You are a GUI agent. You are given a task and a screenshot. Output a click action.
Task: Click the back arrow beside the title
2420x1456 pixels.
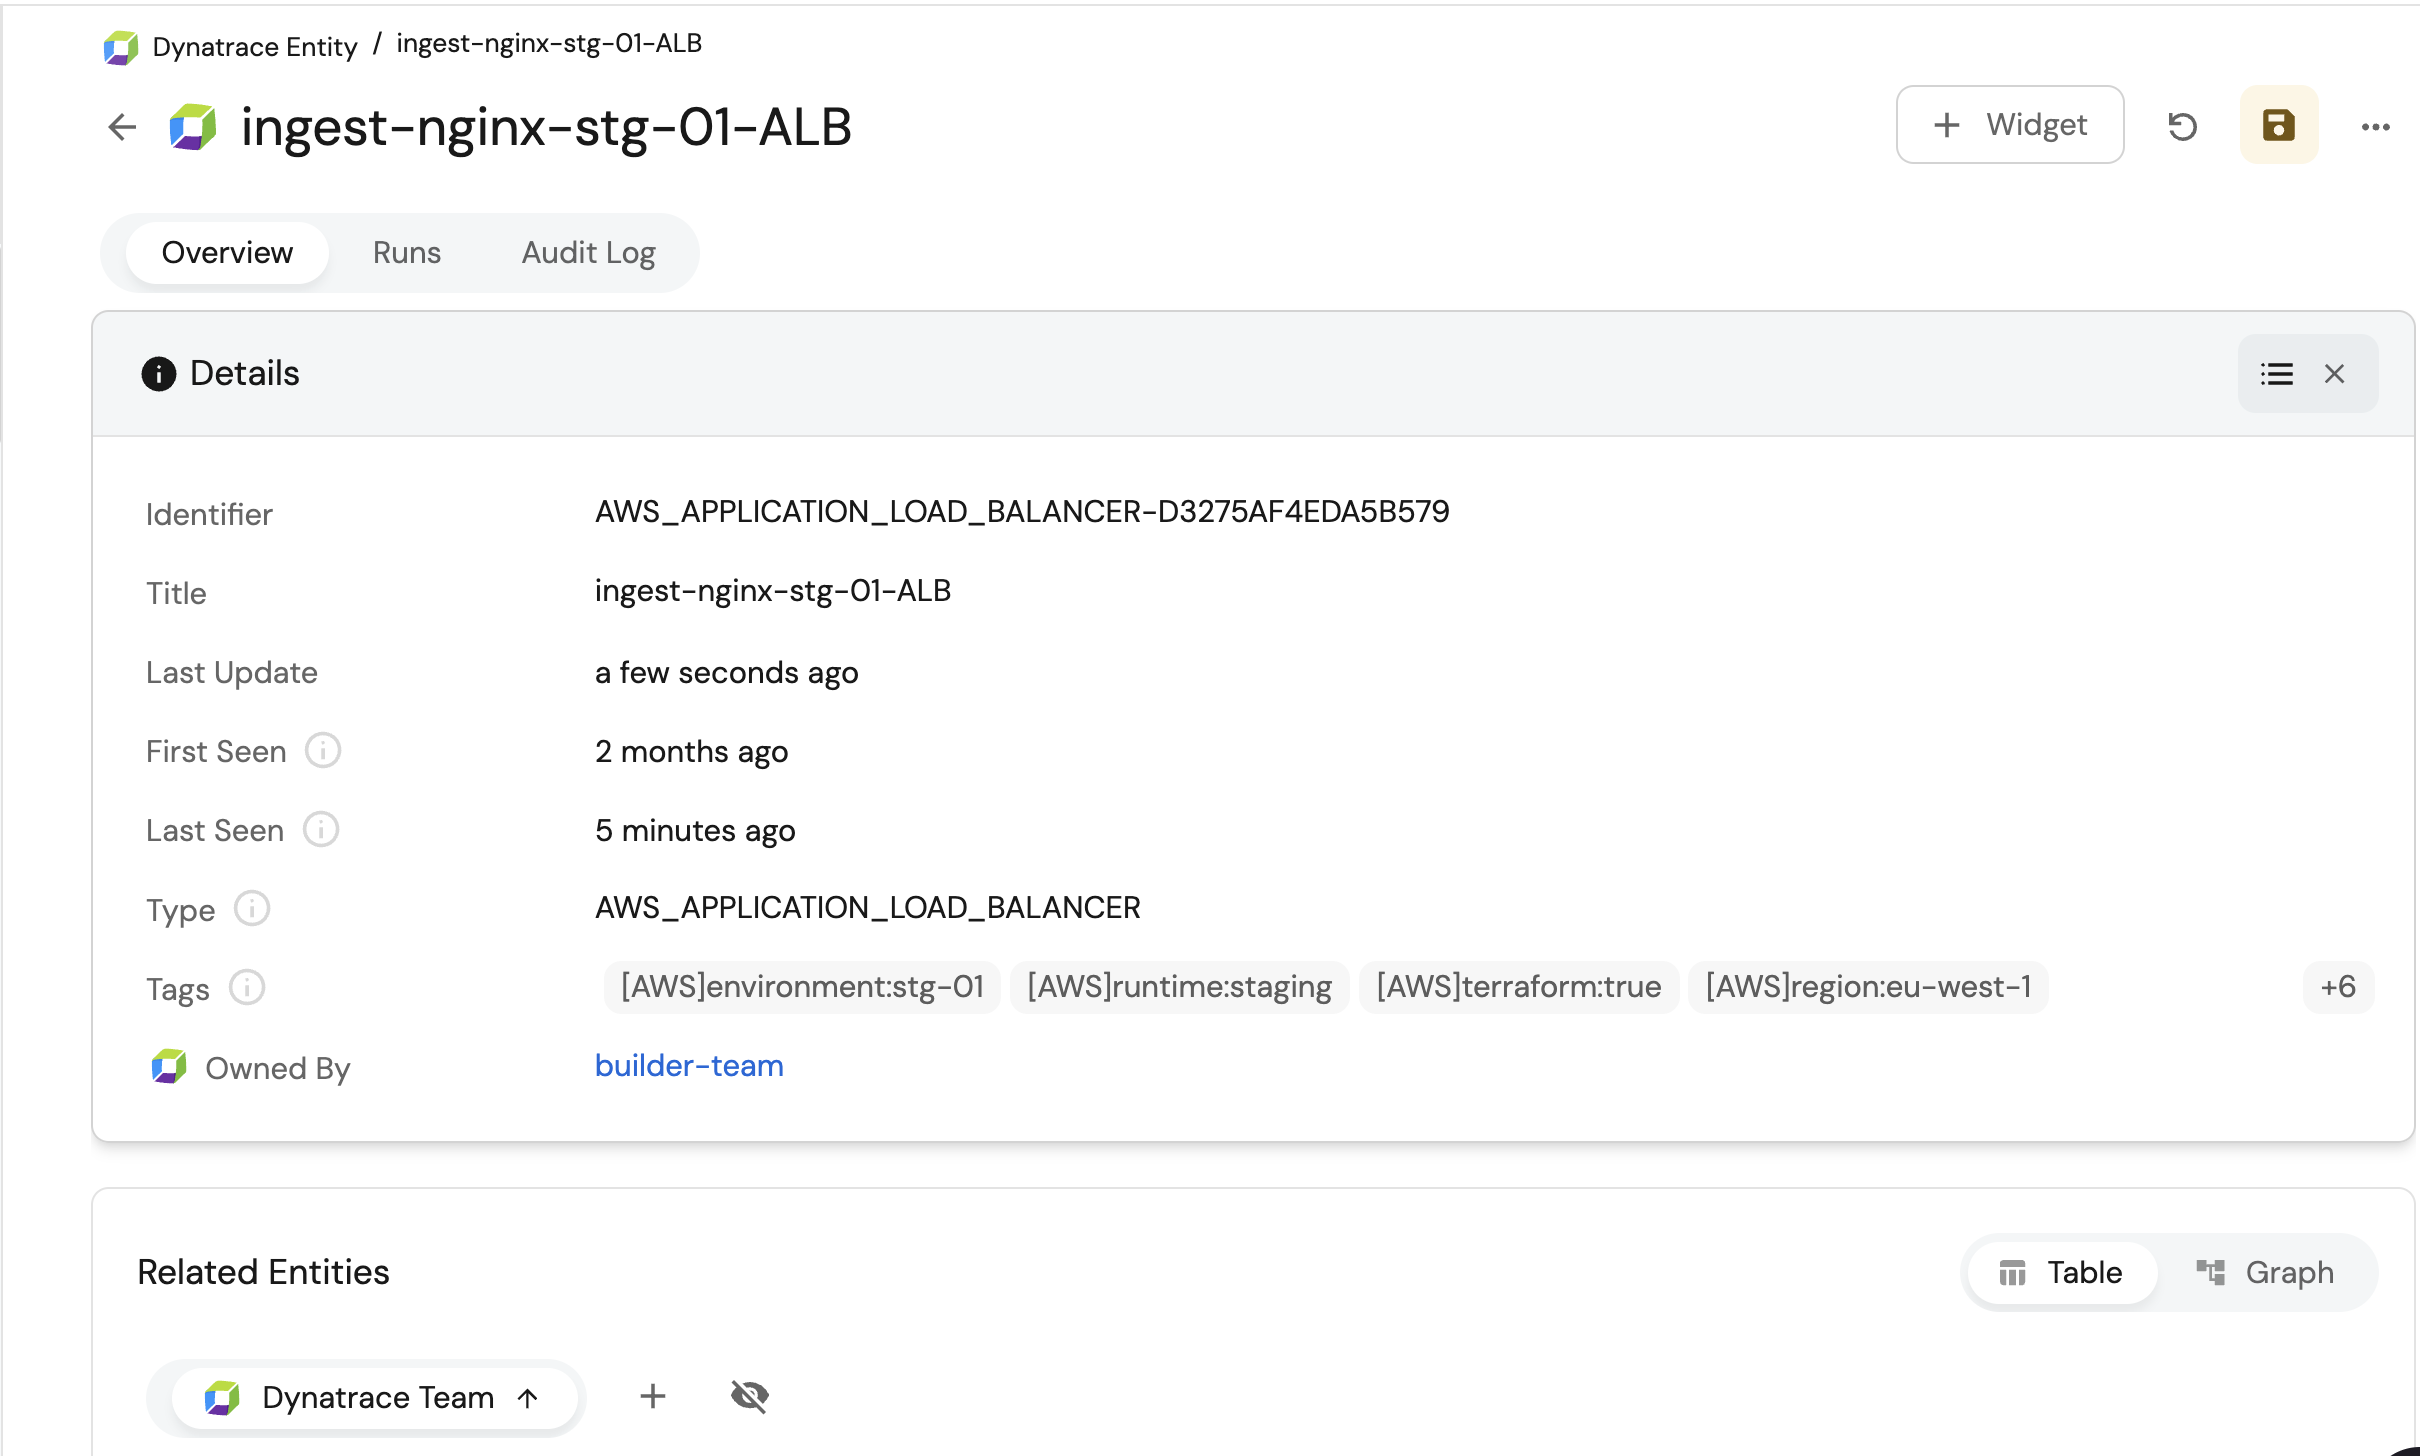[122, 127]
